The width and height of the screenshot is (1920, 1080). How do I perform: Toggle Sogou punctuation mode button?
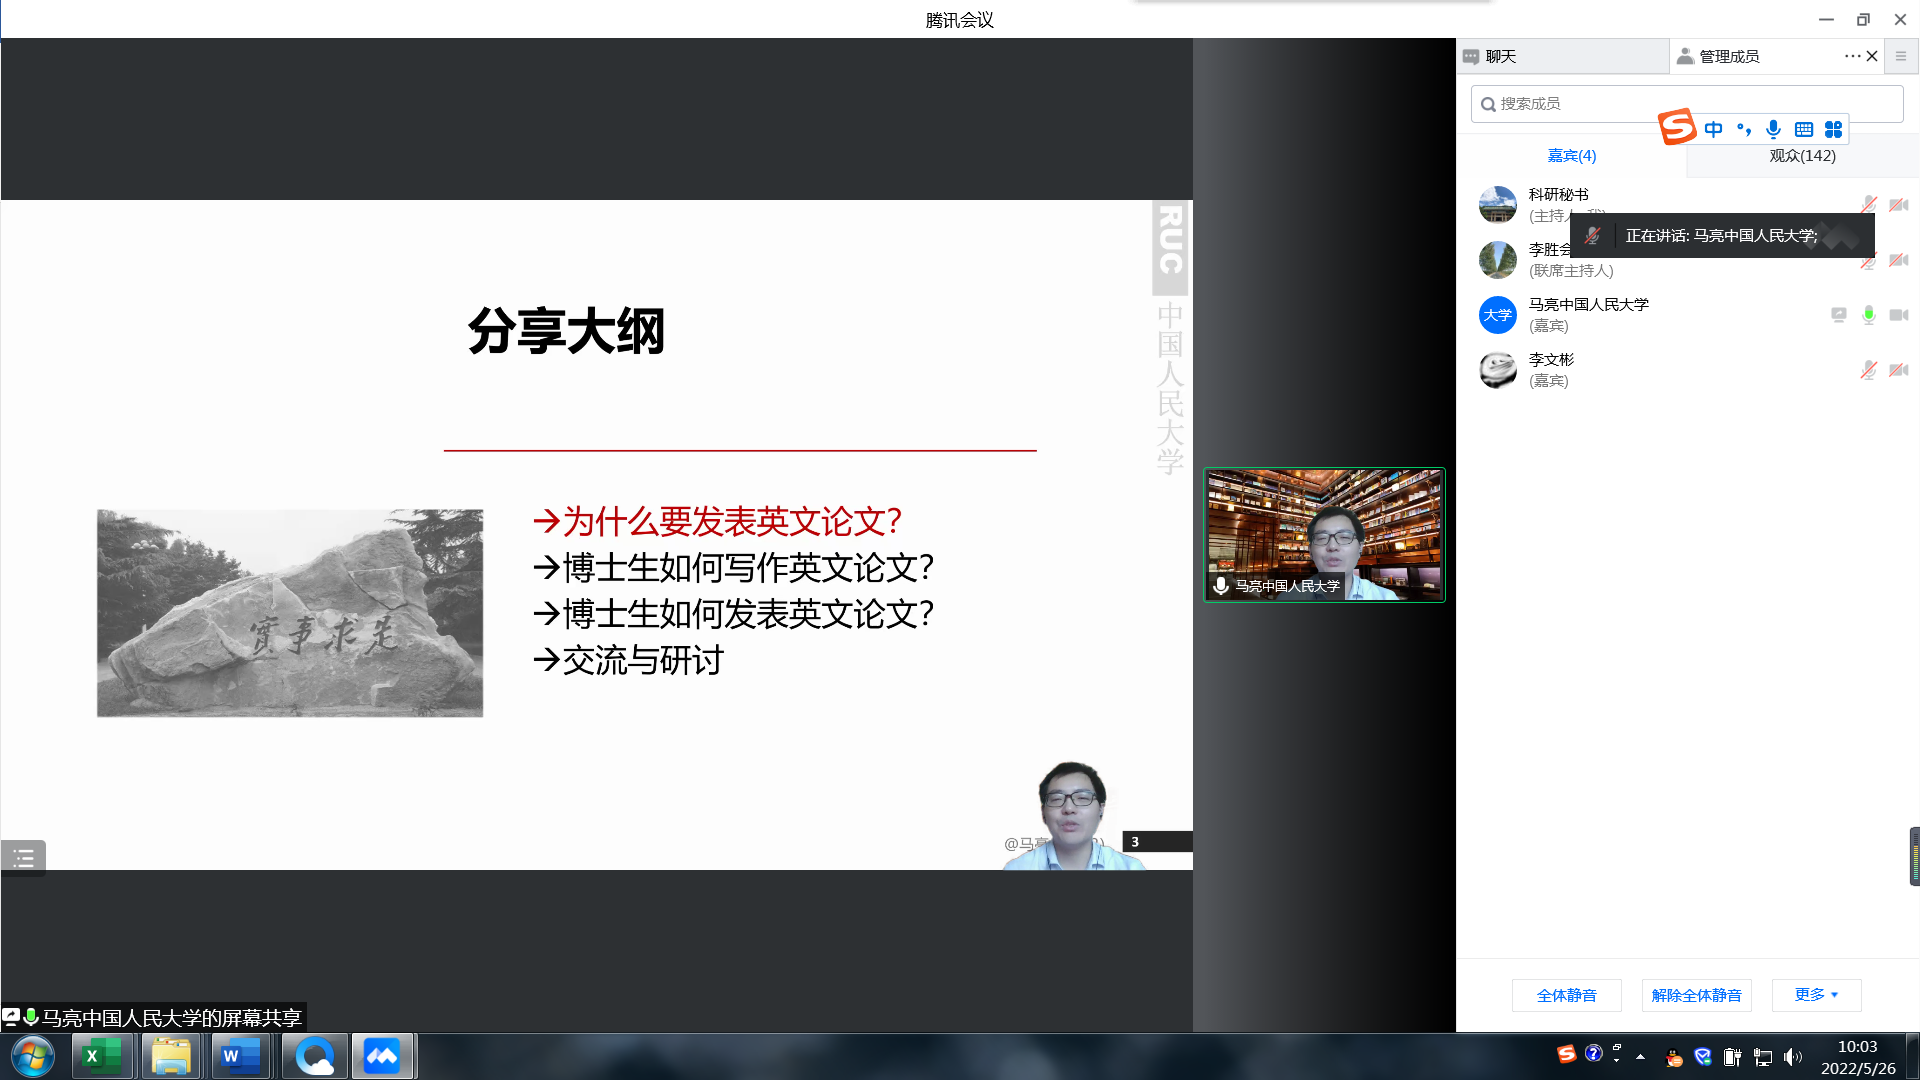click(x=1744, y=129)
